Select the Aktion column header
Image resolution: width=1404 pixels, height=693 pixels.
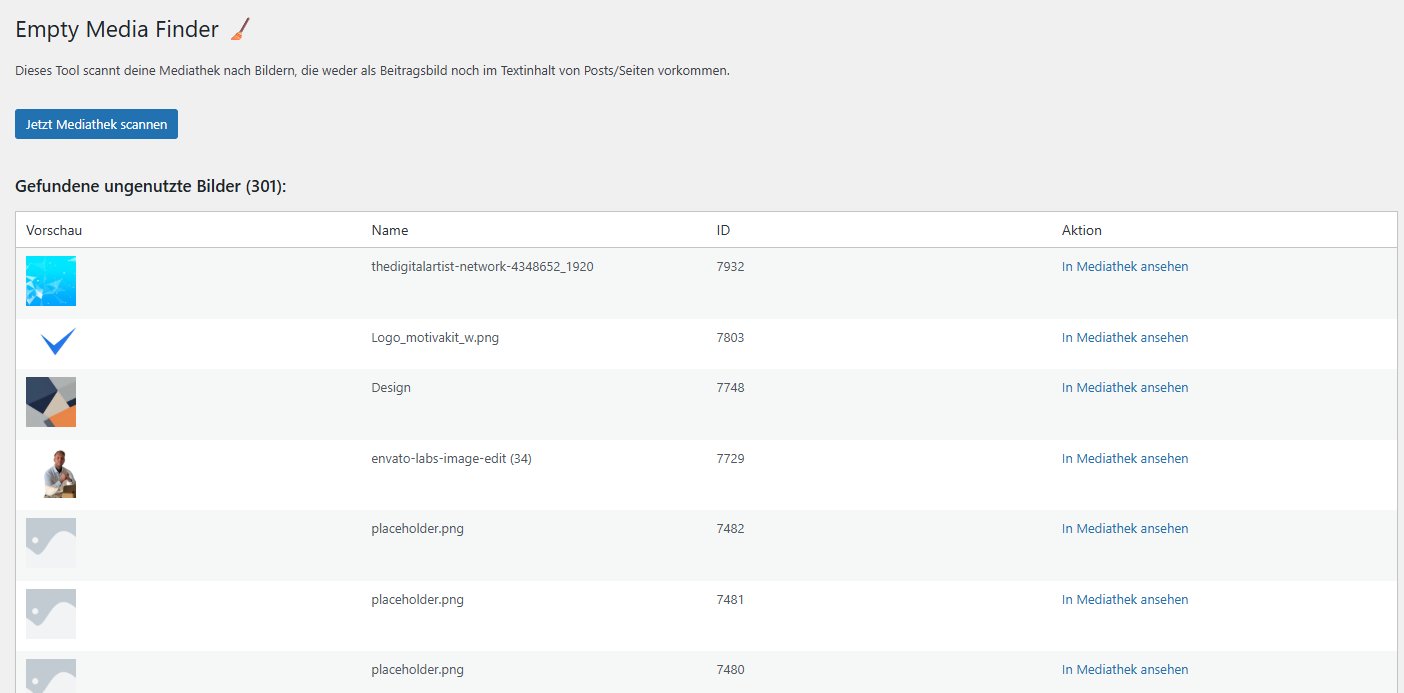[1081, 230]
